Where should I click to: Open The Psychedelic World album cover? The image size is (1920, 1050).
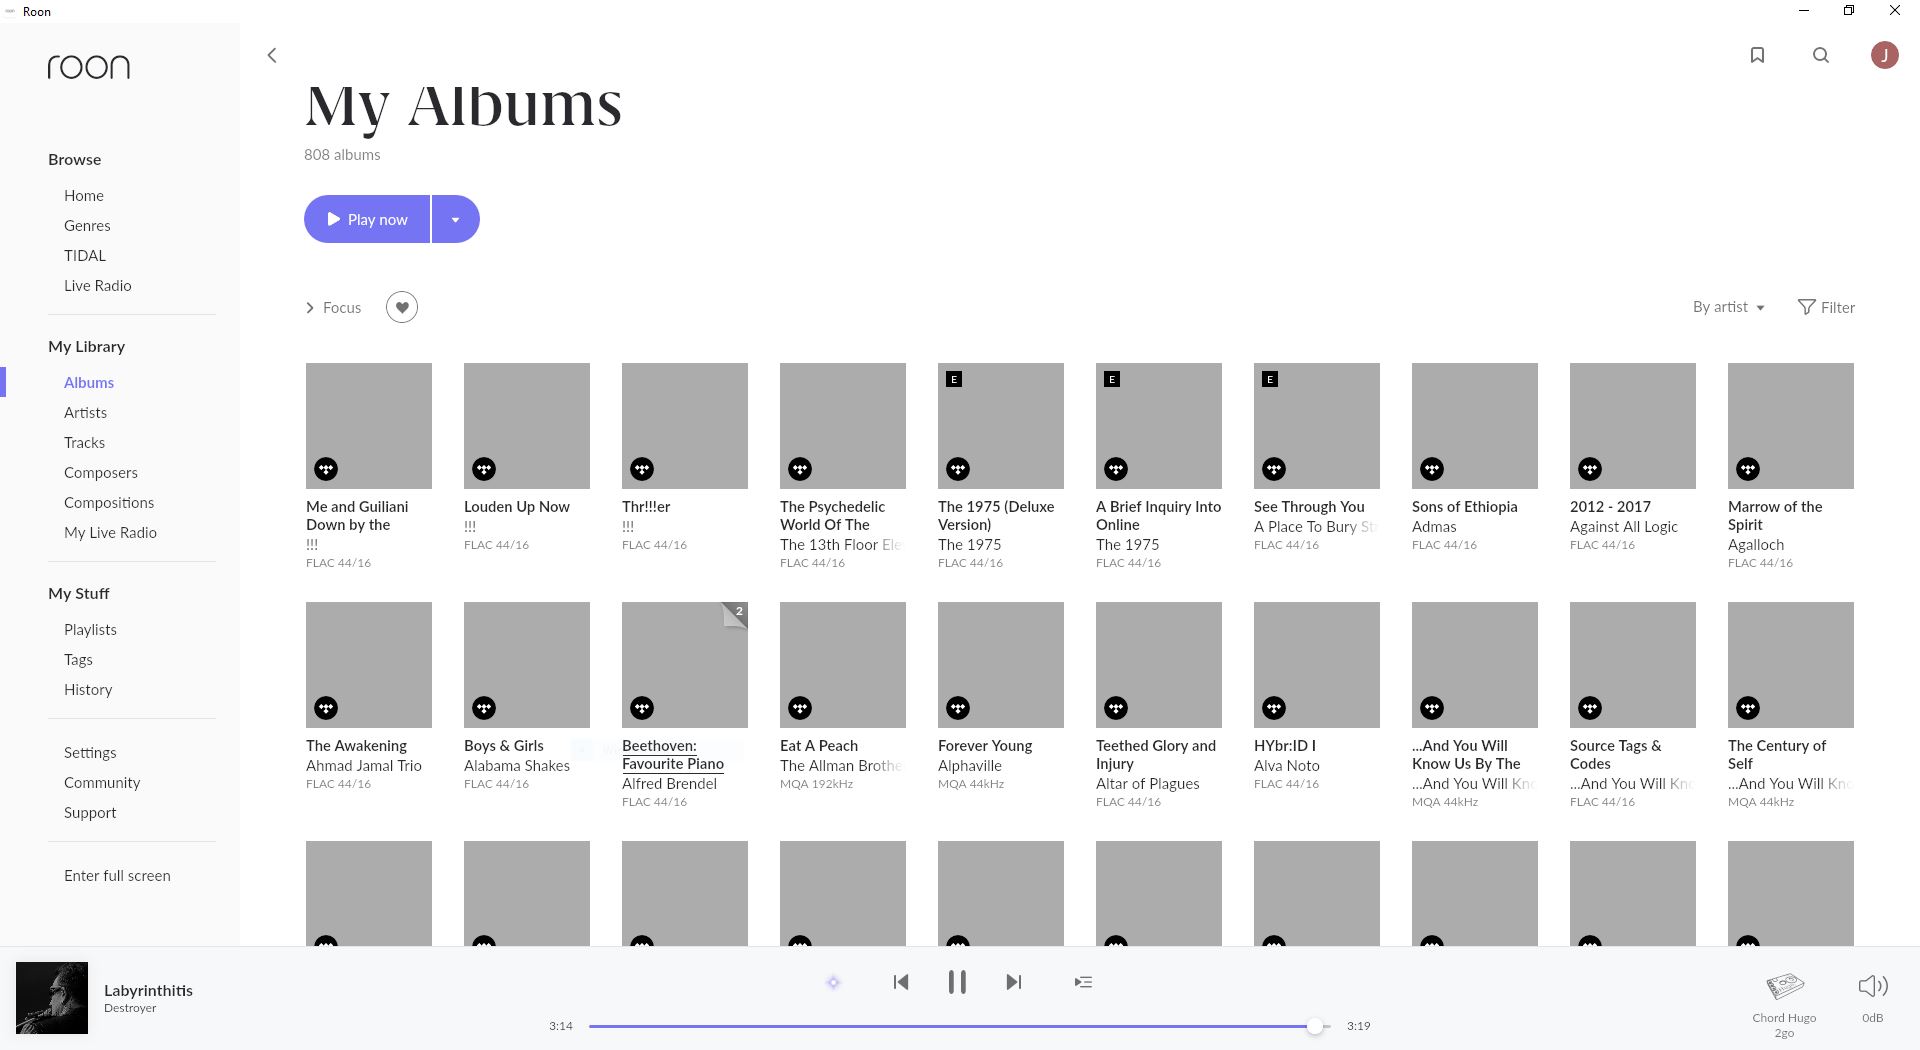tap(843, 426)
